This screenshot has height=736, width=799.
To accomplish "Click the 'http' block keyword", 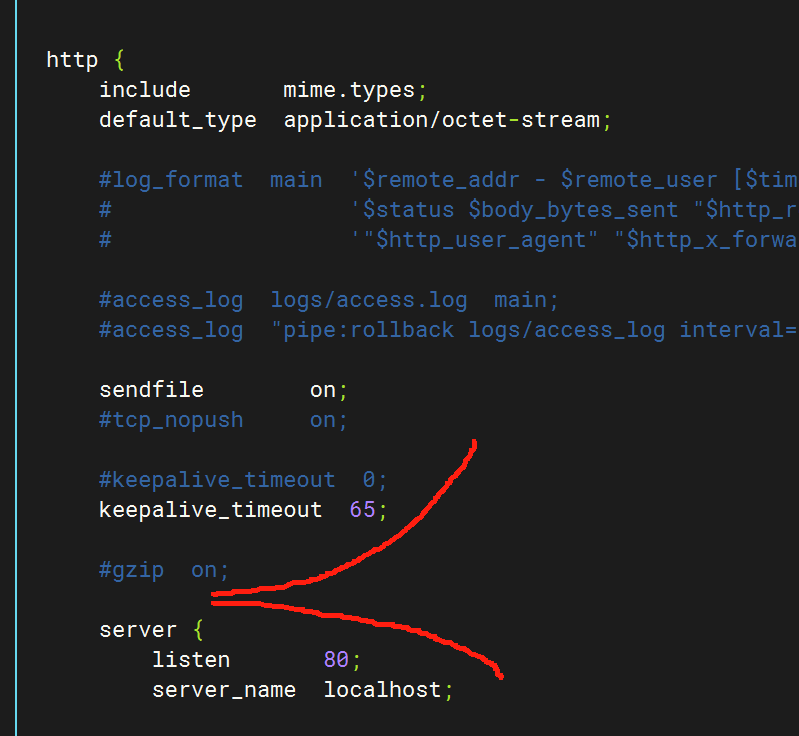I will (72, 60).
